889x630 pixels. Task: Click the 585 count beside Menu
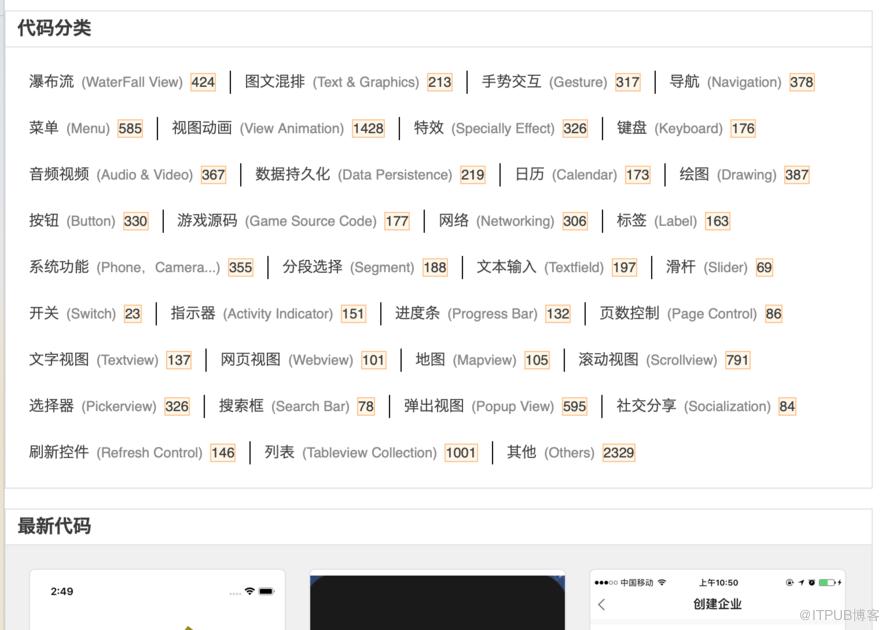(130, 129)
